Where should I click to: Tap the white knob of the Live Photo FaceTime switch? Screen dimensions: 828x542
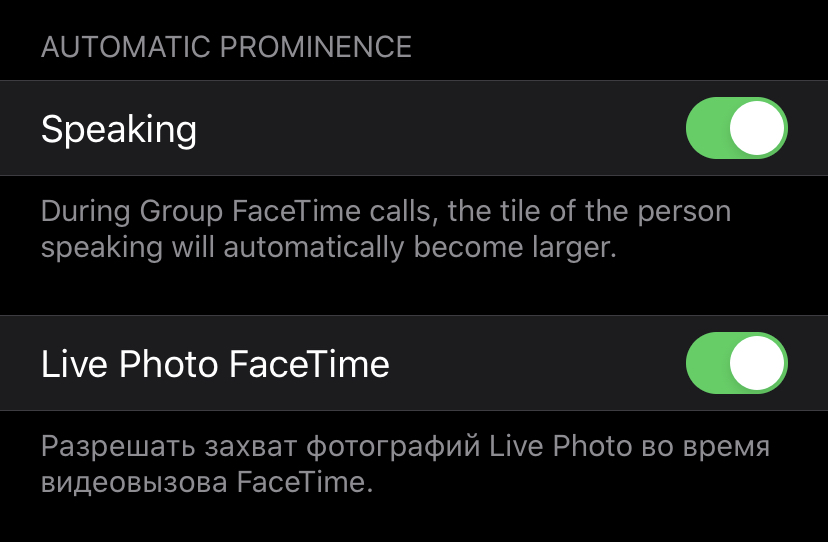click(757, 364)
